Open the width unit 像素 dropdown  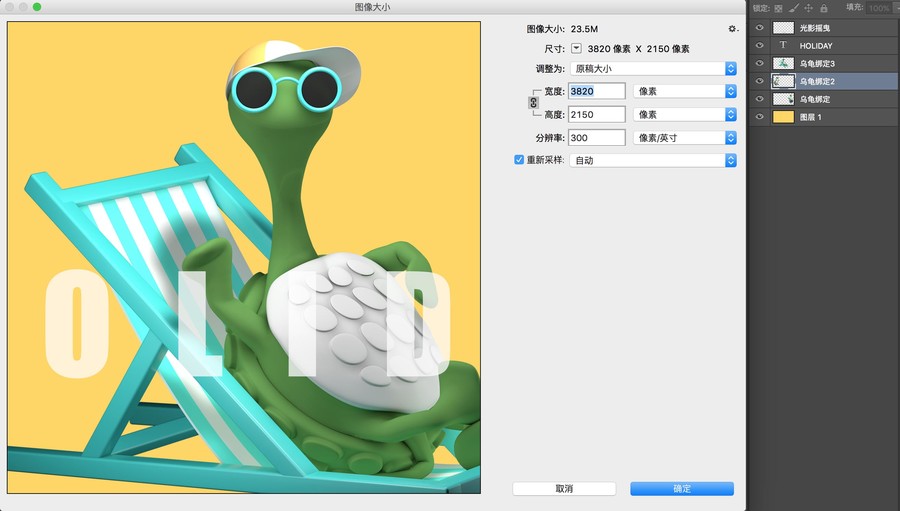point(685,91)
